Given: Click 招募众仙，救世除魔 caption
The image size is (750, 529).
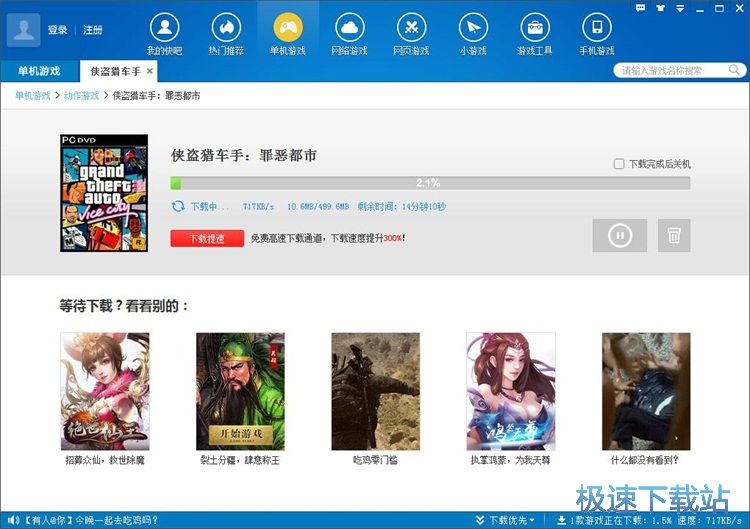Looking at the screenshot, I should point(105,460).
